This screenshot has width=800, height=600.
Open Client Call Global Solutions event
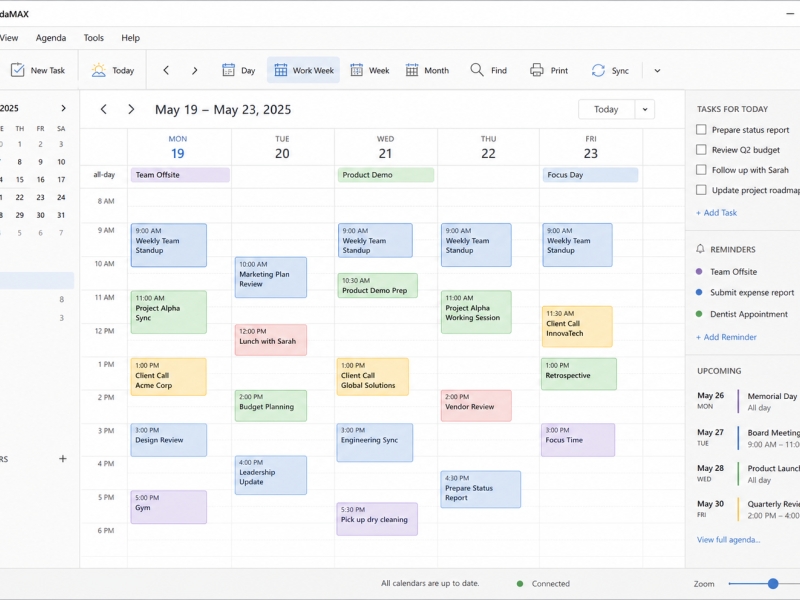(373, 377)
